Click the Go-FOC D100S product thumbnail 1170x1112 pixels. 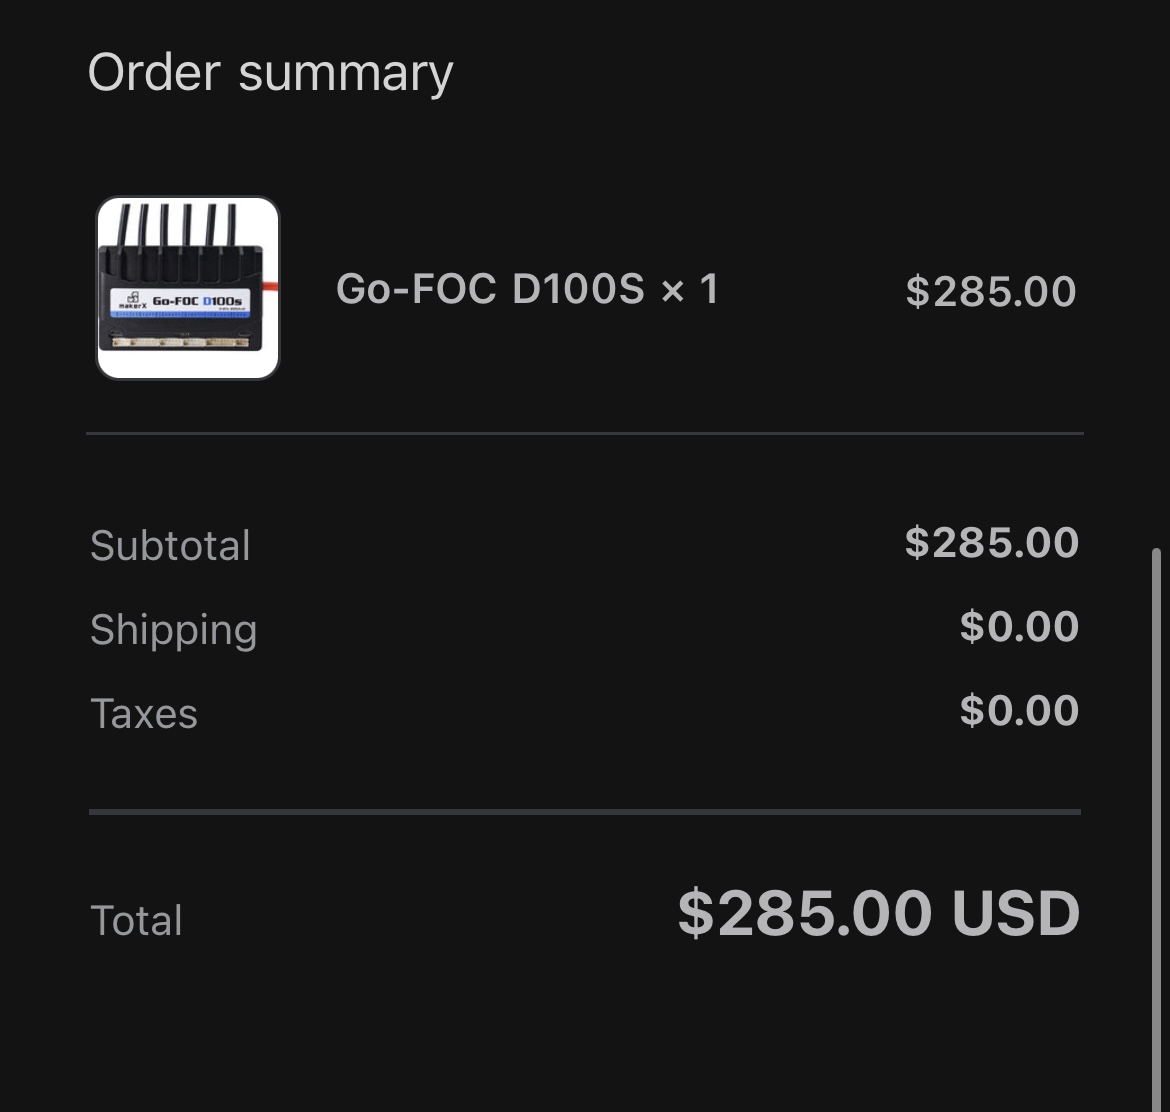point(188,288)
